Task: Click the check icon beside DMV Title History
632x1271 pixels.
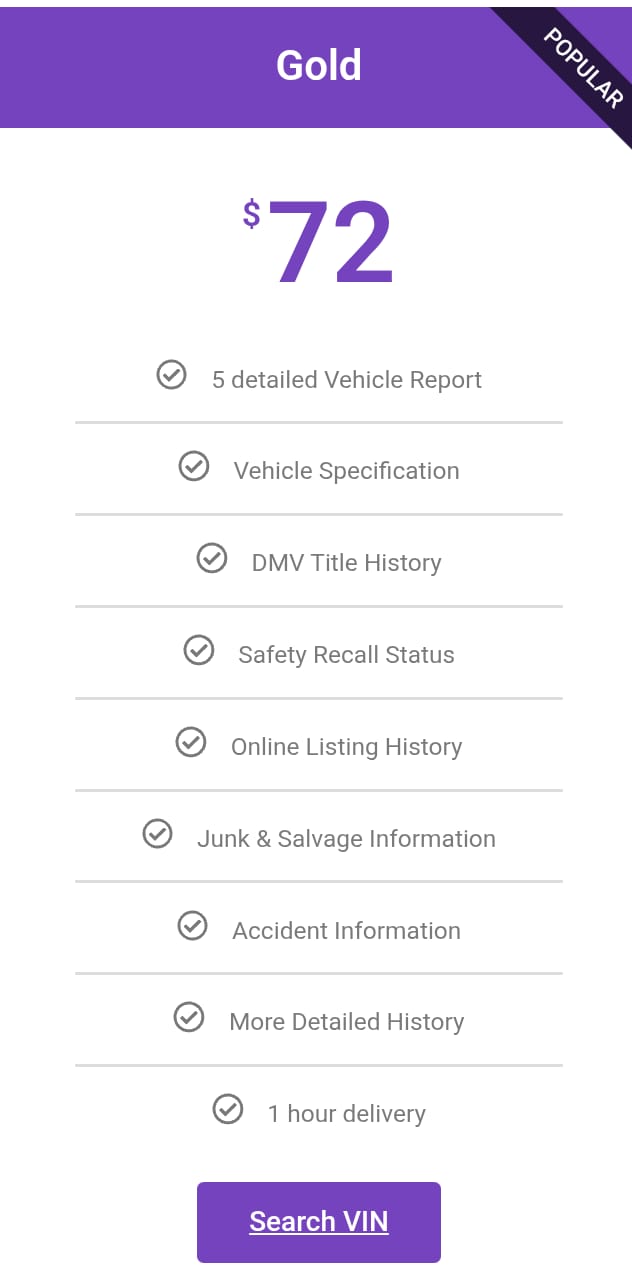Action: (x=212, y=558)
